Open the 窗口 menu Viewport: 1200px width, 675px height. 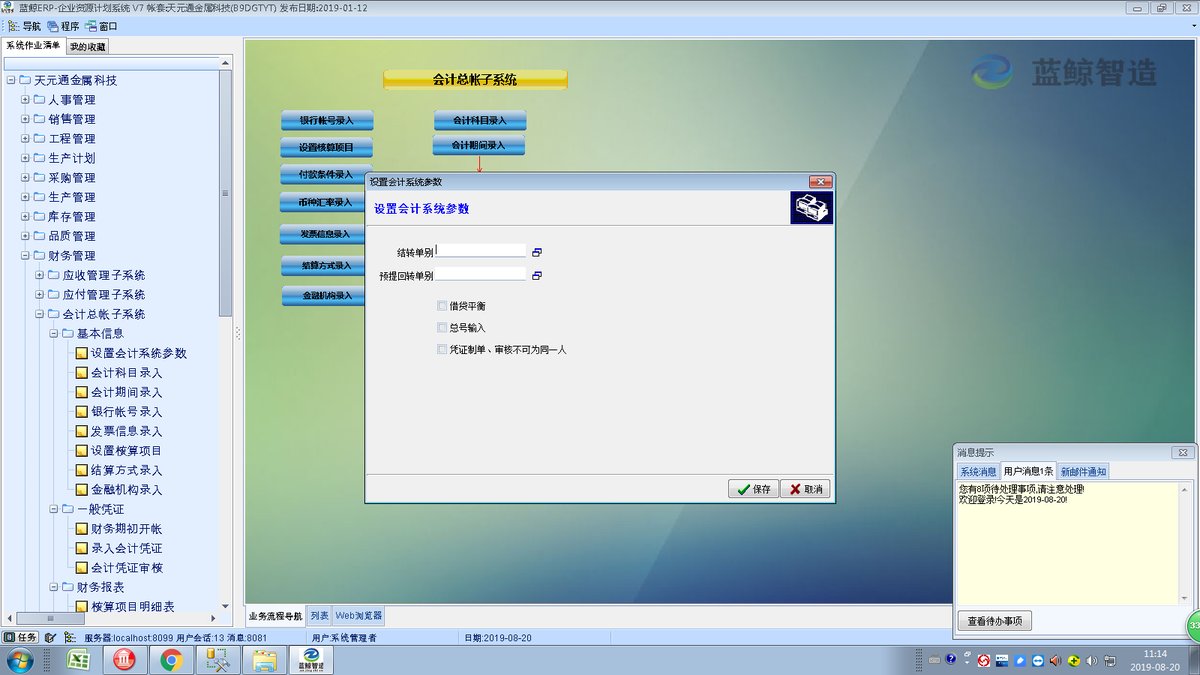coord(102,26)
